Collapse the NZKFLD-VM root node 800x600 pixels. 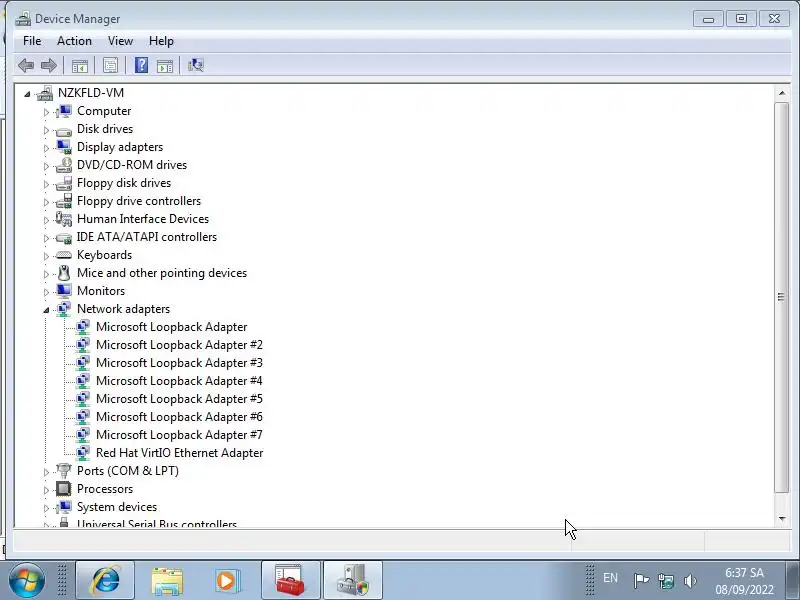[x=27, y=94]
